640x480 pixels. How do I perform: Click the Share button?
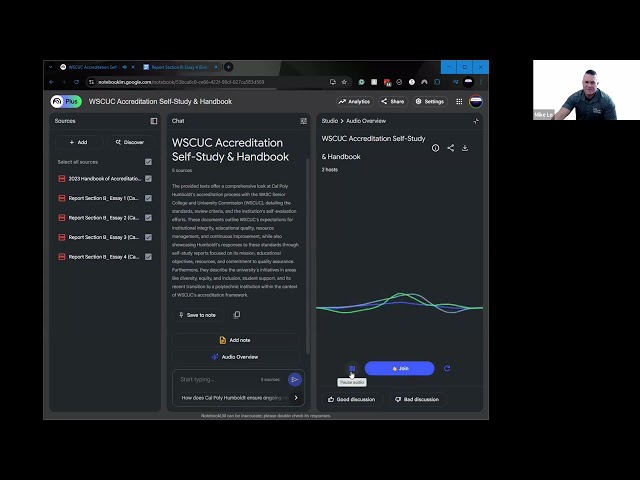[x=393, y=102]
